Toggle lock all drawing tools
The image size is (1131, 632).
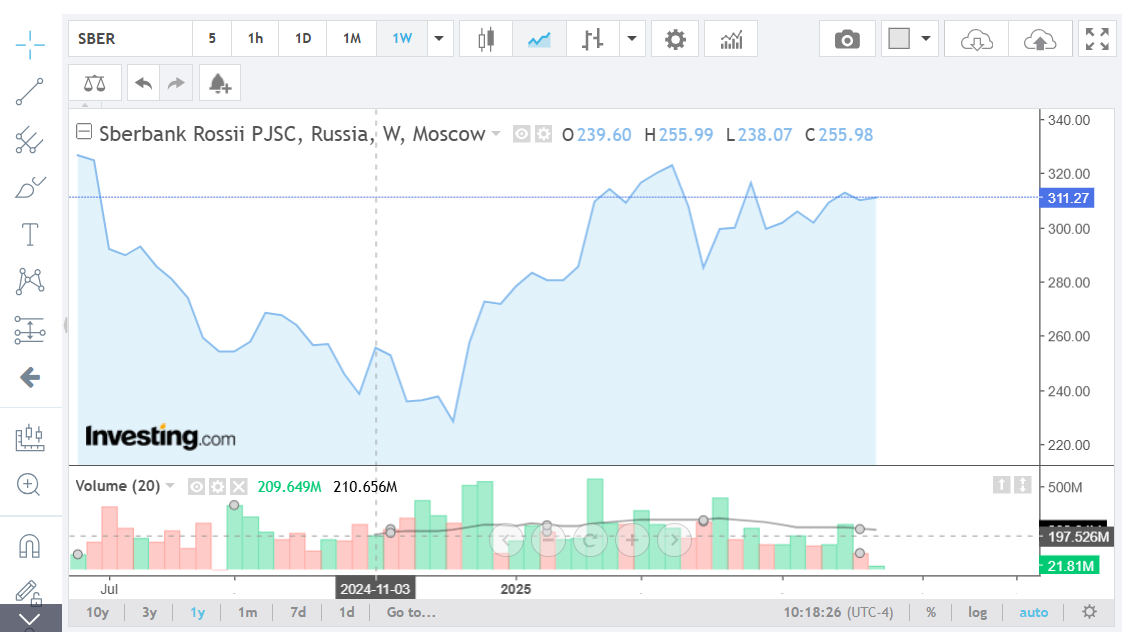click(x=30, y=592)
